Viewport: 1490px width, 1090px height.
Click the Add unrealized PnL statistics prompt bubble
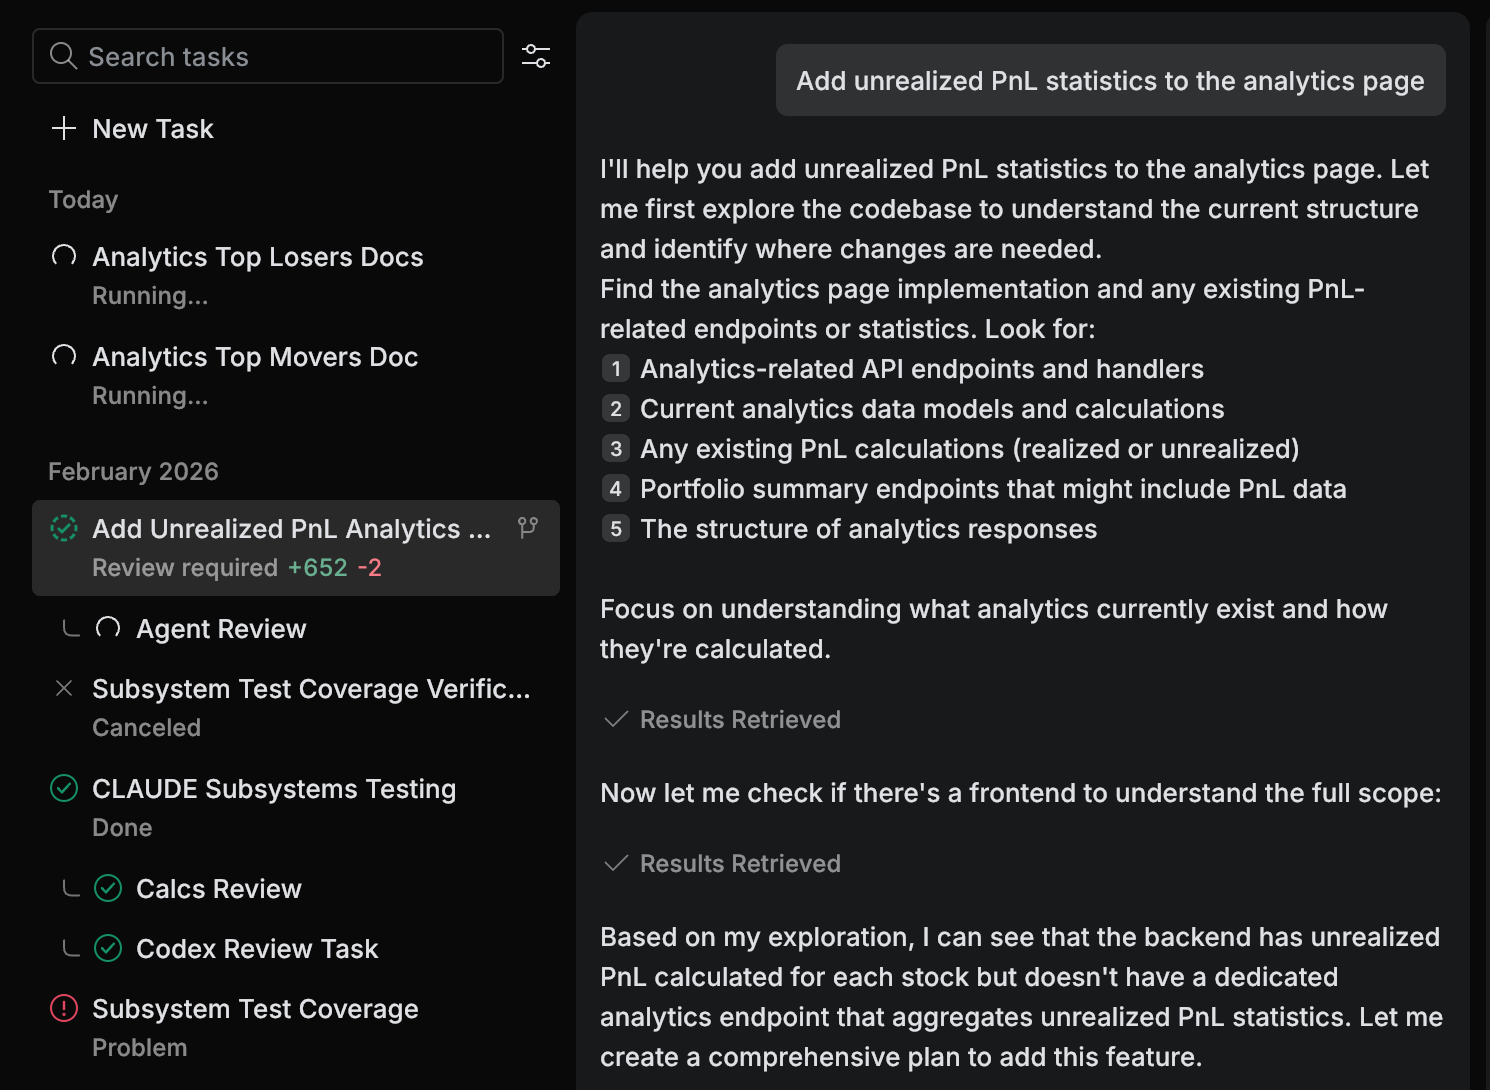pyautogui.click(x=1111, y=80)
